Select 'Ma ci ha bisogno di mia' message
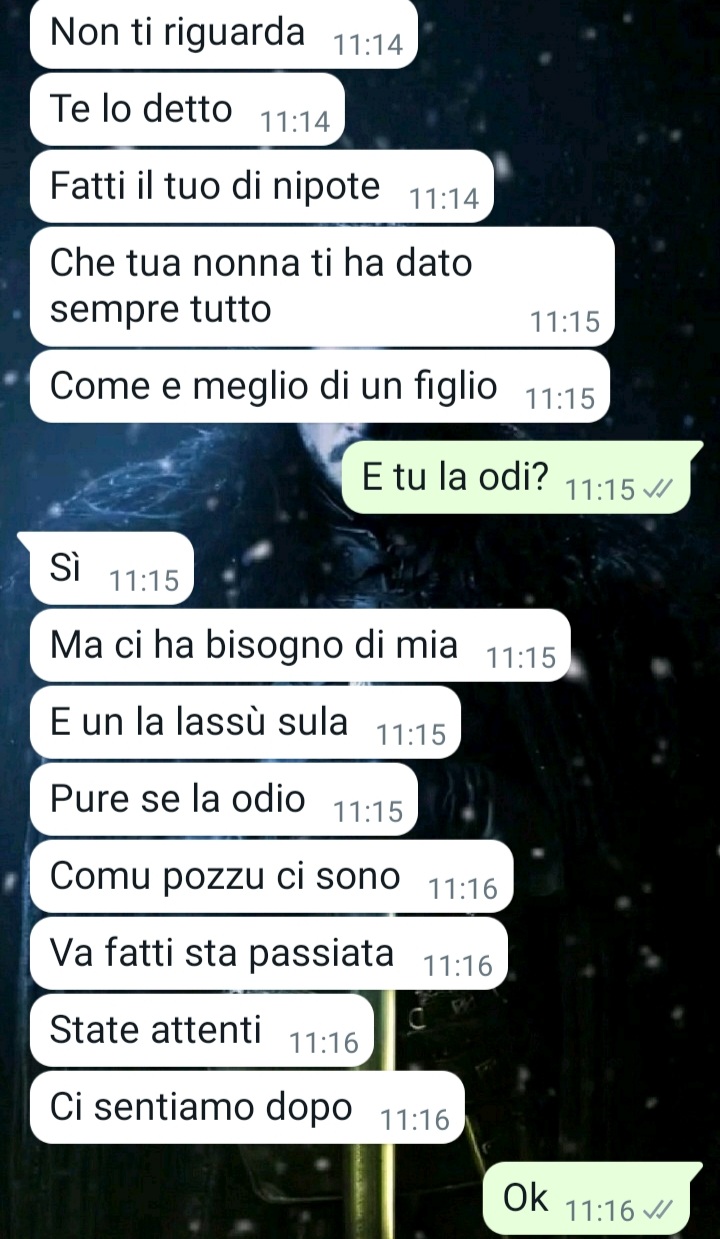The height and width of the screenshot is (1239, 720). [299, 645]
